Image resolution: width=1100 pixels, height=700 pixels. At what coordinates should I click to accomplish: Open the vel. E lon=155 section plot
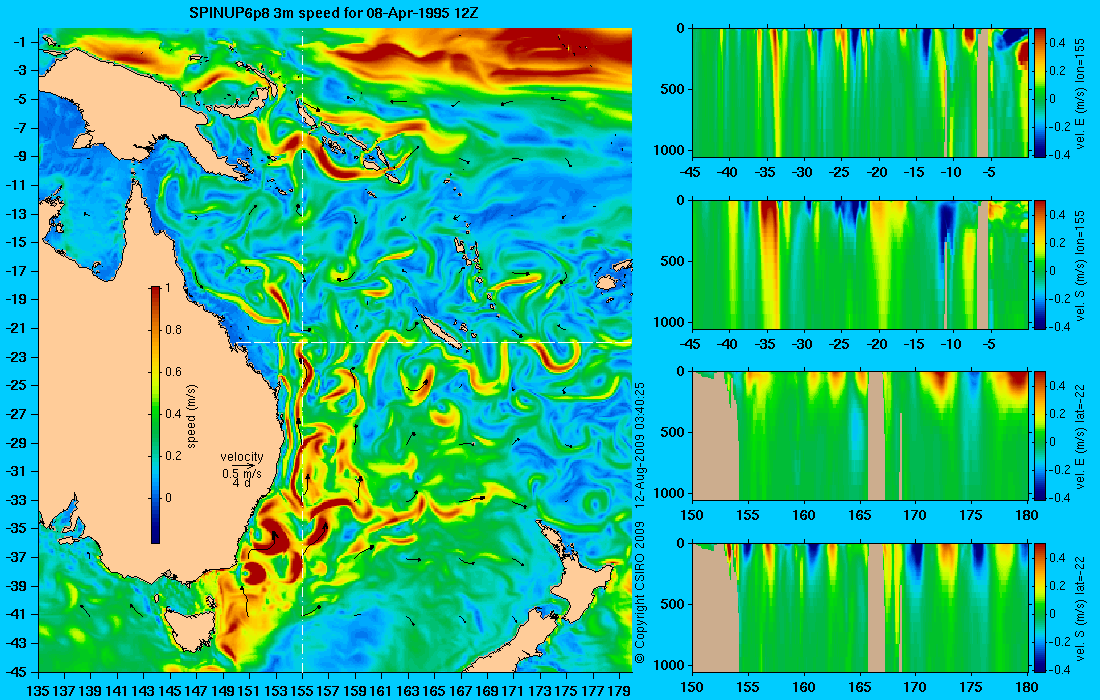[860, 93]
